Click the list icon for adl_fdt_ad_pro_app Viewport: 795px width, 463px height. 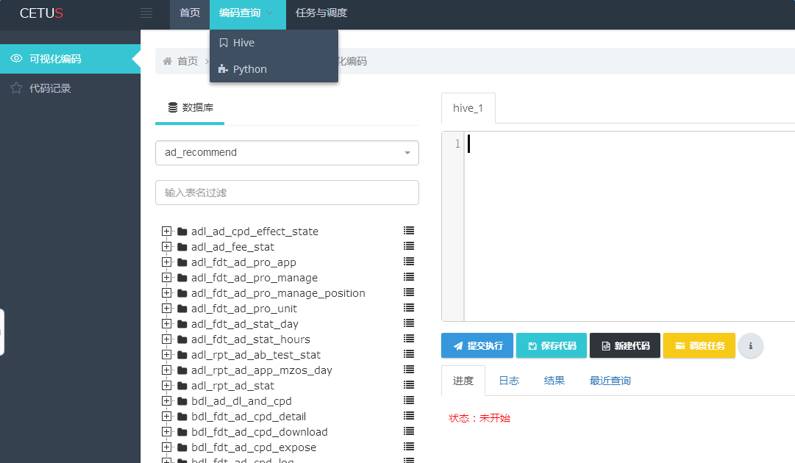click(x=409, y=261)
